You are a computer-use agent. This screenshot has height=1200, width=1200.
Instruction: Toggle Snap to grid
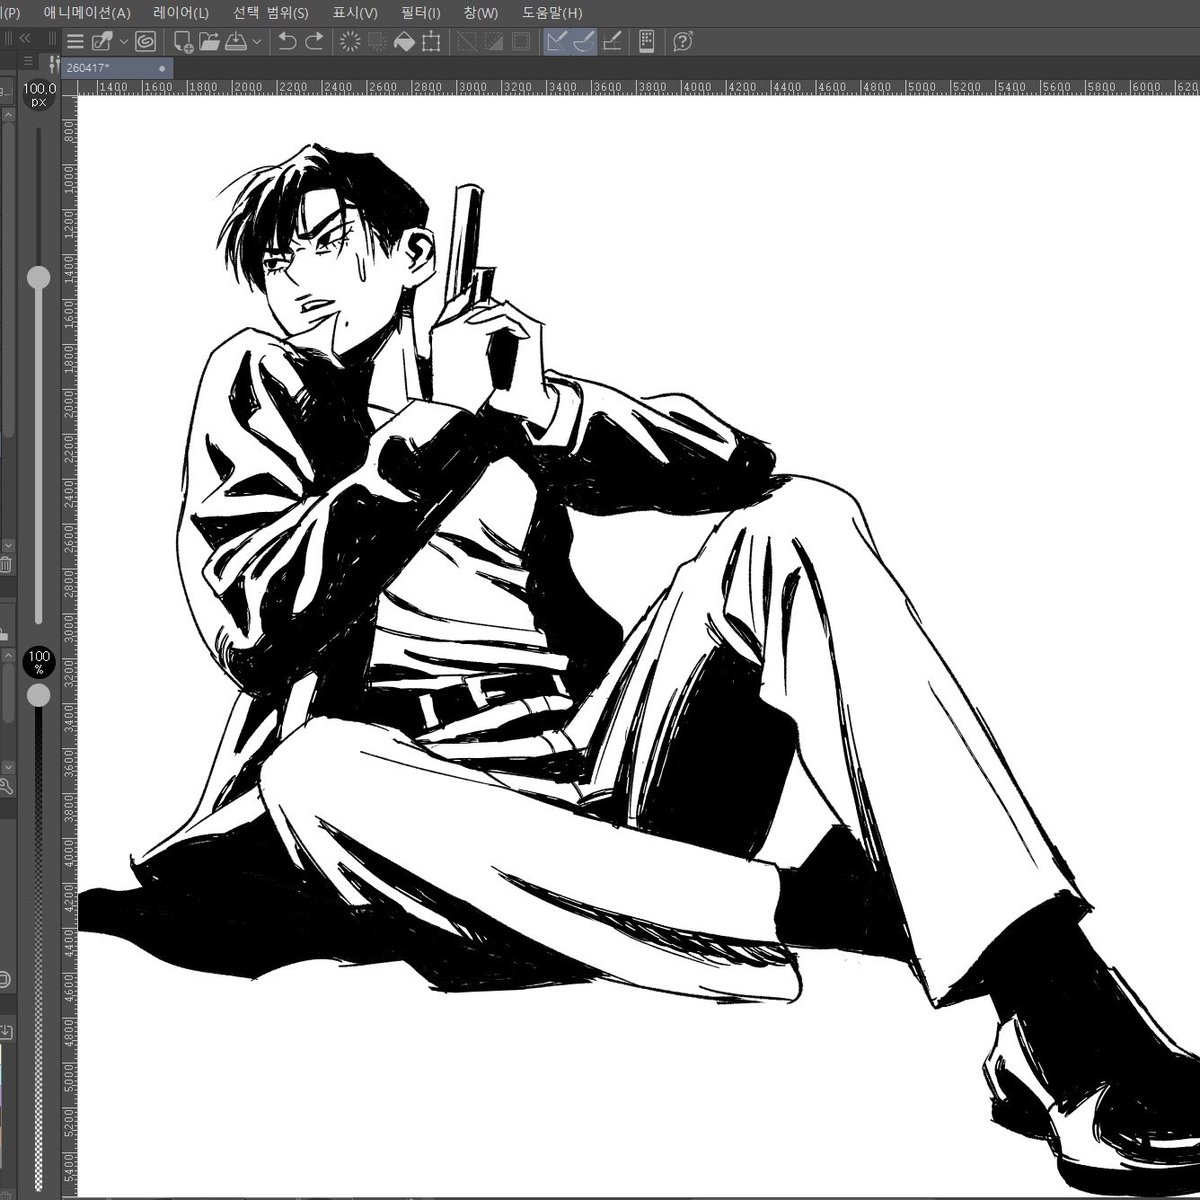pos(612,42)
